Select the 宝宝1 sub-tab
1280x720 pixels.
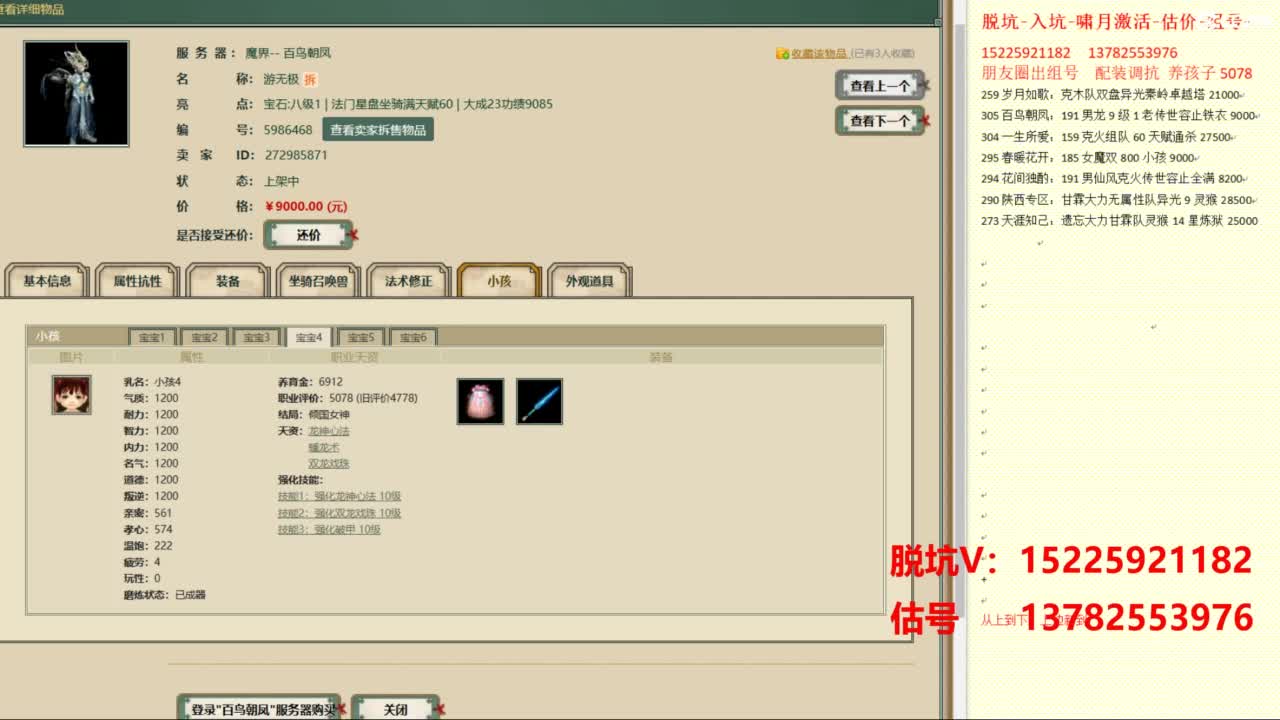[152, 337]
